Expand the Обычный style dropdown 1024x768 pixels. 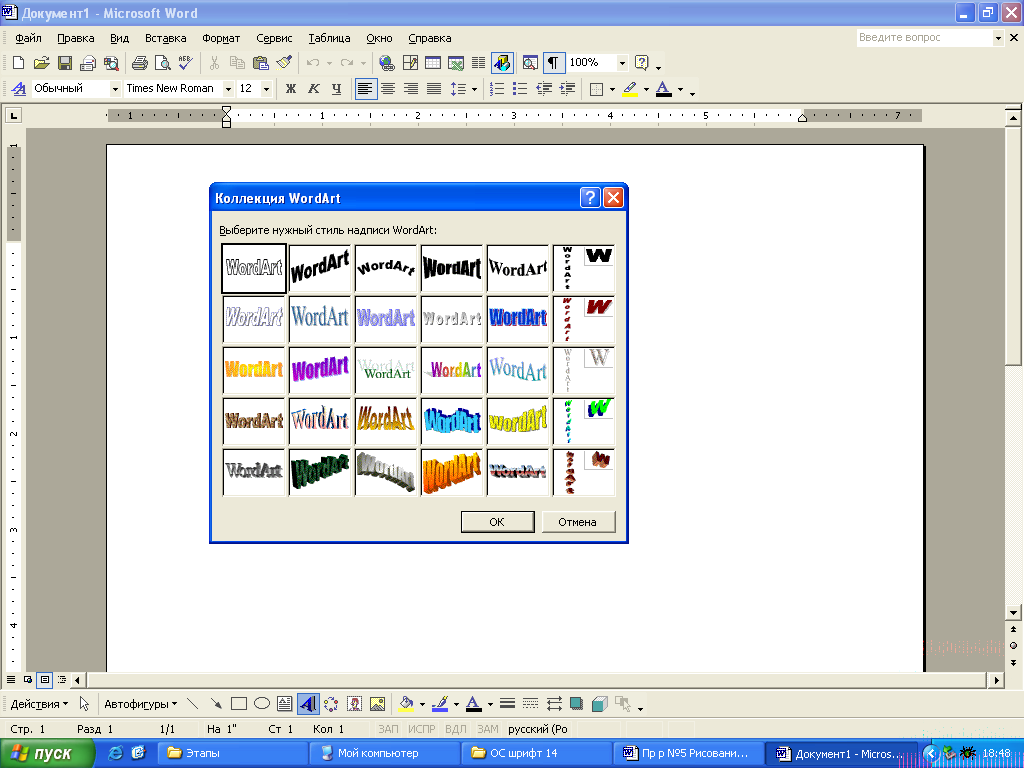(x=115, y=89)
